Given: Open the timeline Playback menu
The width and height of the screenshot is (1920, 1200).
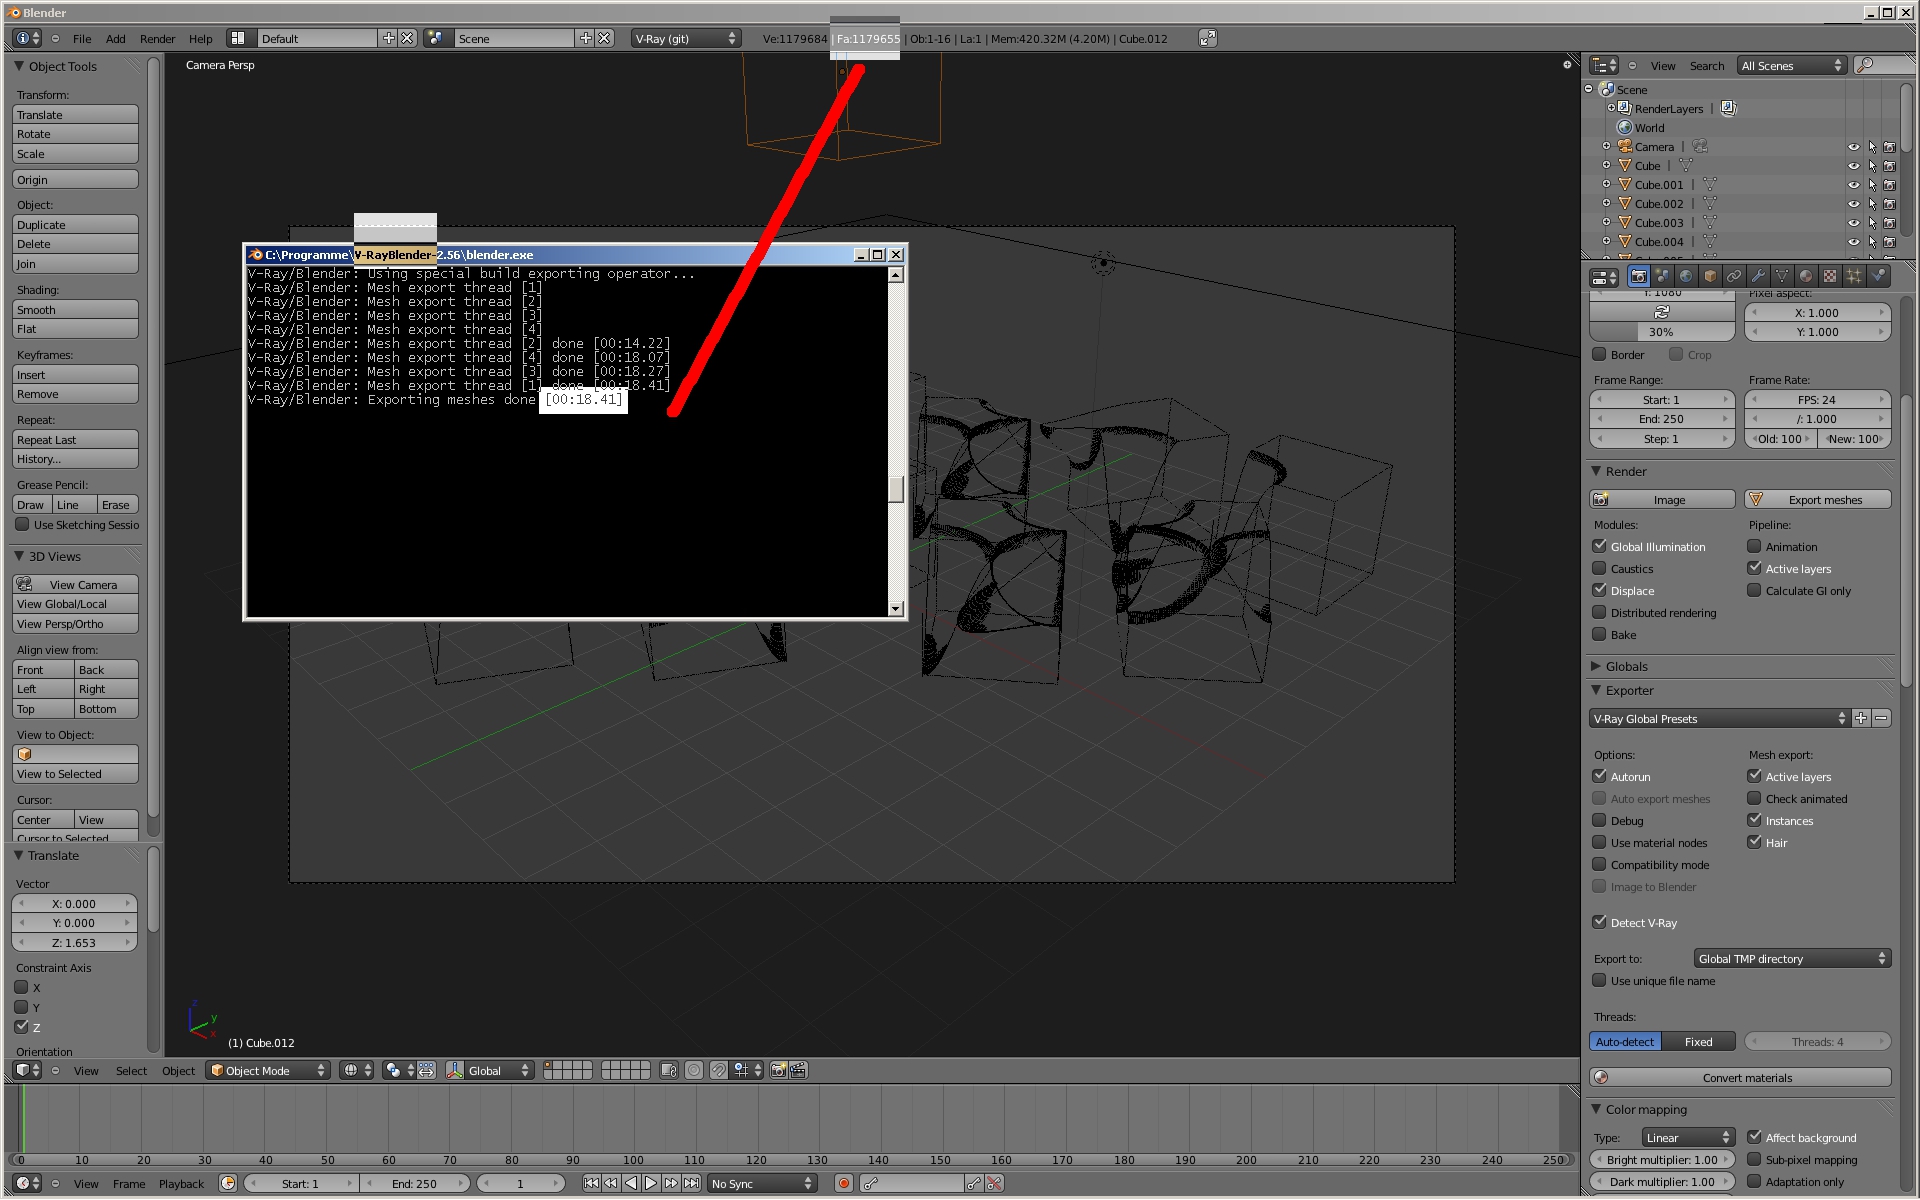Looking at the screenshot, I should pos(181,1183).
